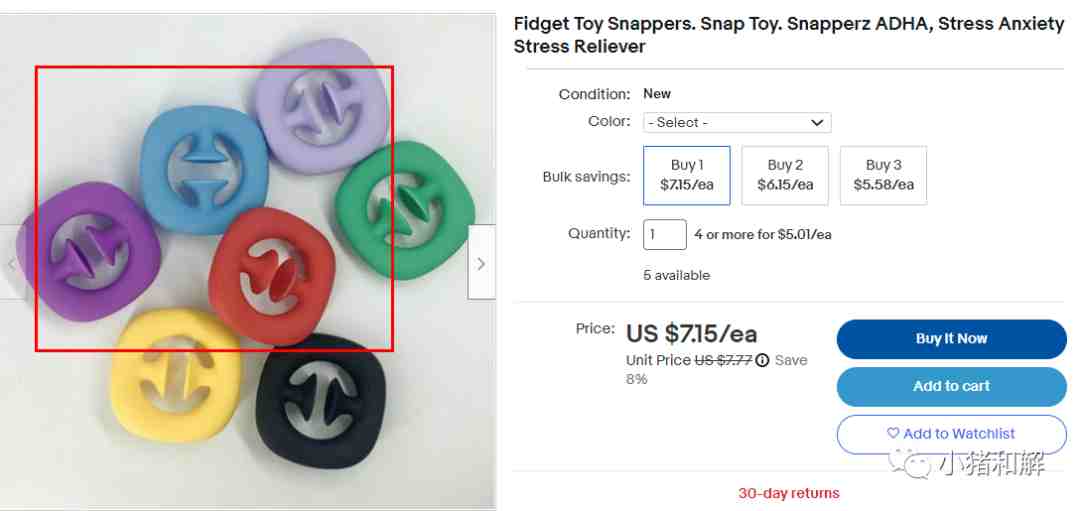Click the blue fidget snapper in photo

[x=204, y=169]
